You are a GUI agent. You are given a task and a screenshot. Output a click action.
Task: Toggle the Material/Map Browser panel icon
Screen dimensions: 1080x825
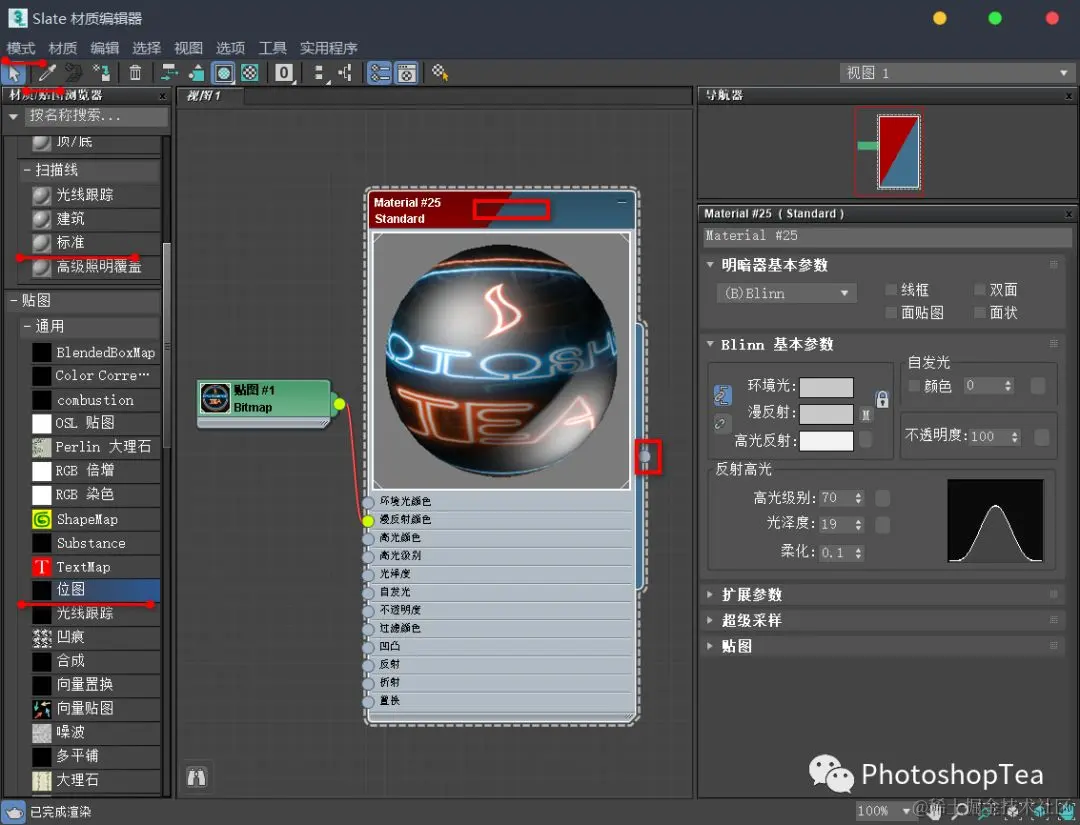pyautogui.click(x=380, y=72)
